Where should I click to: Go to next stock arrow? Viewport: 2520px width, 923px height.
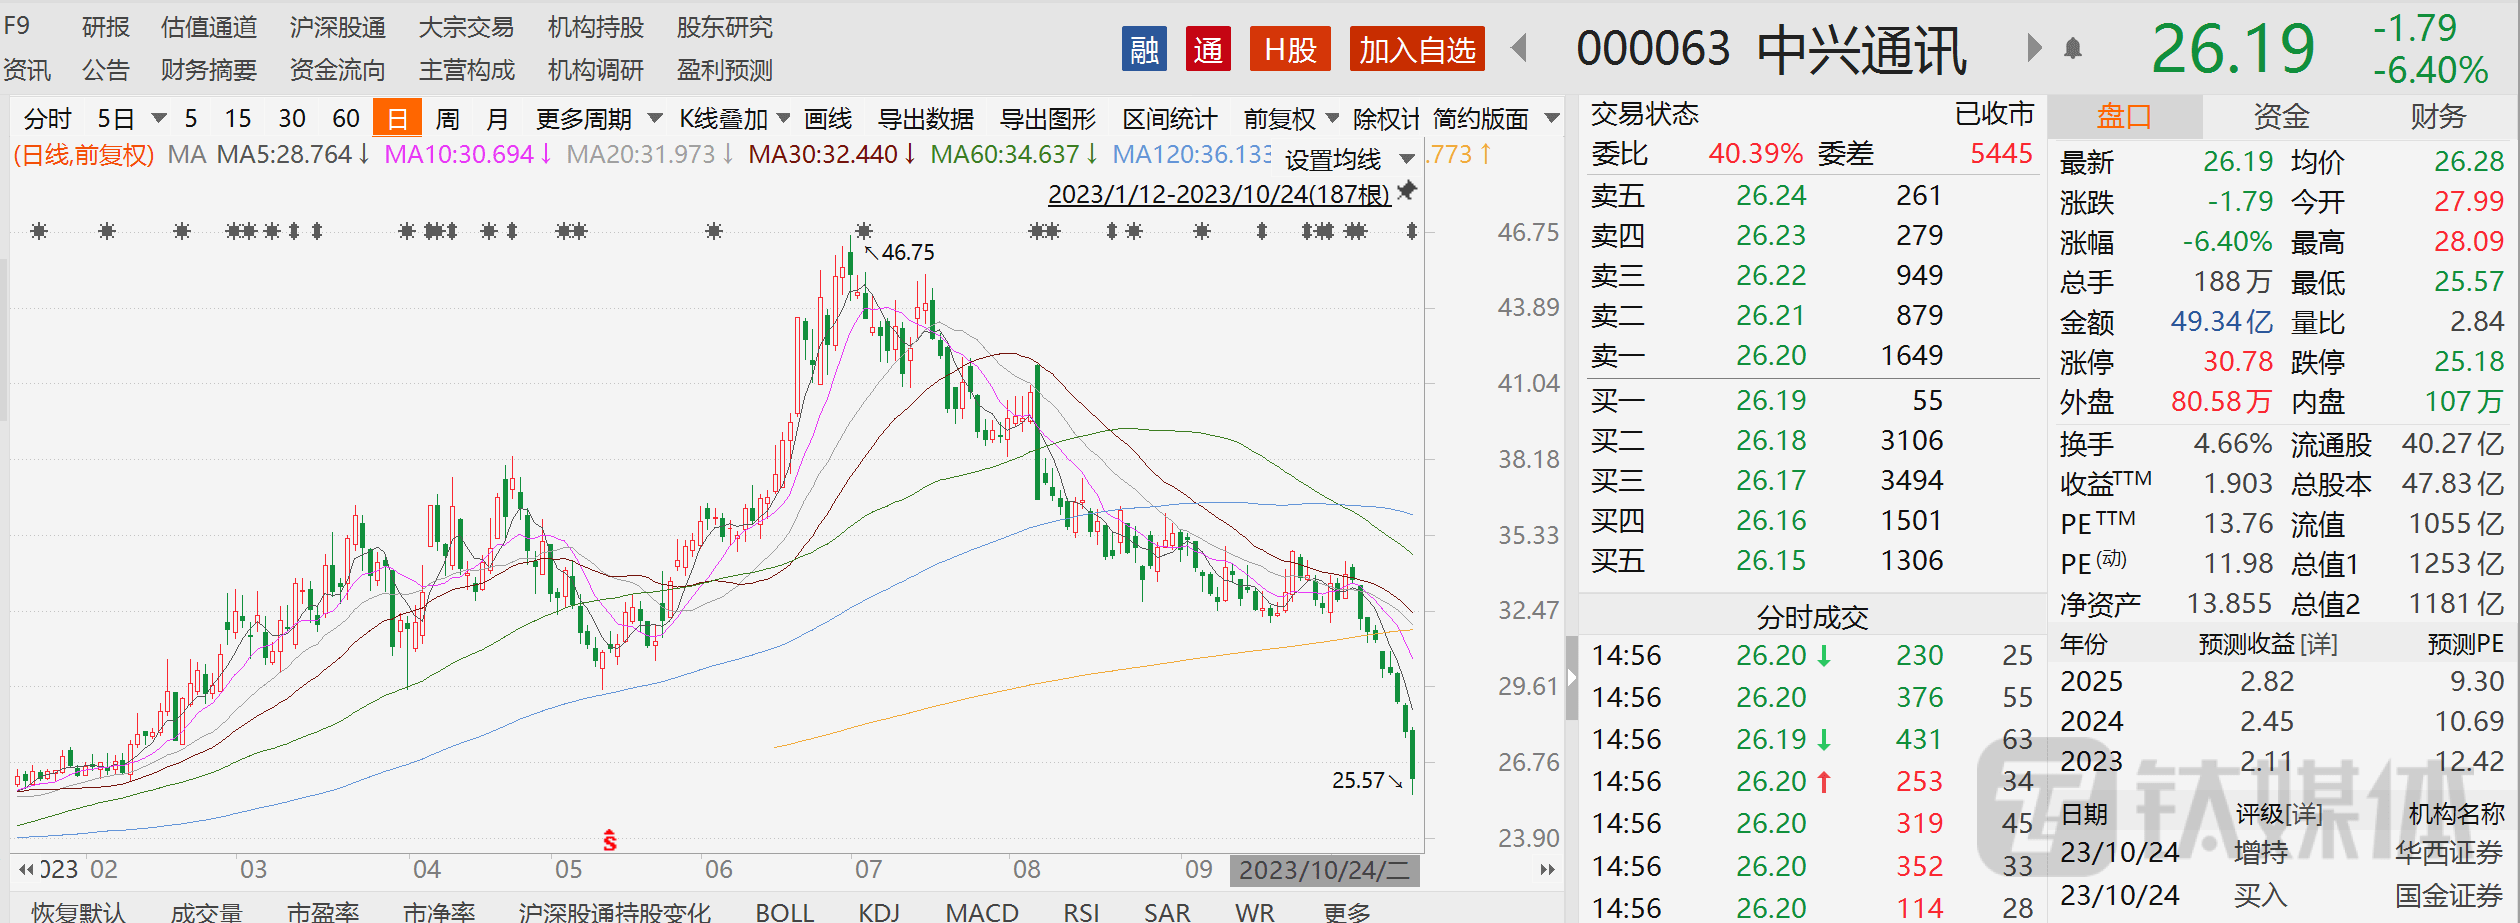[x=2033, y=47]
